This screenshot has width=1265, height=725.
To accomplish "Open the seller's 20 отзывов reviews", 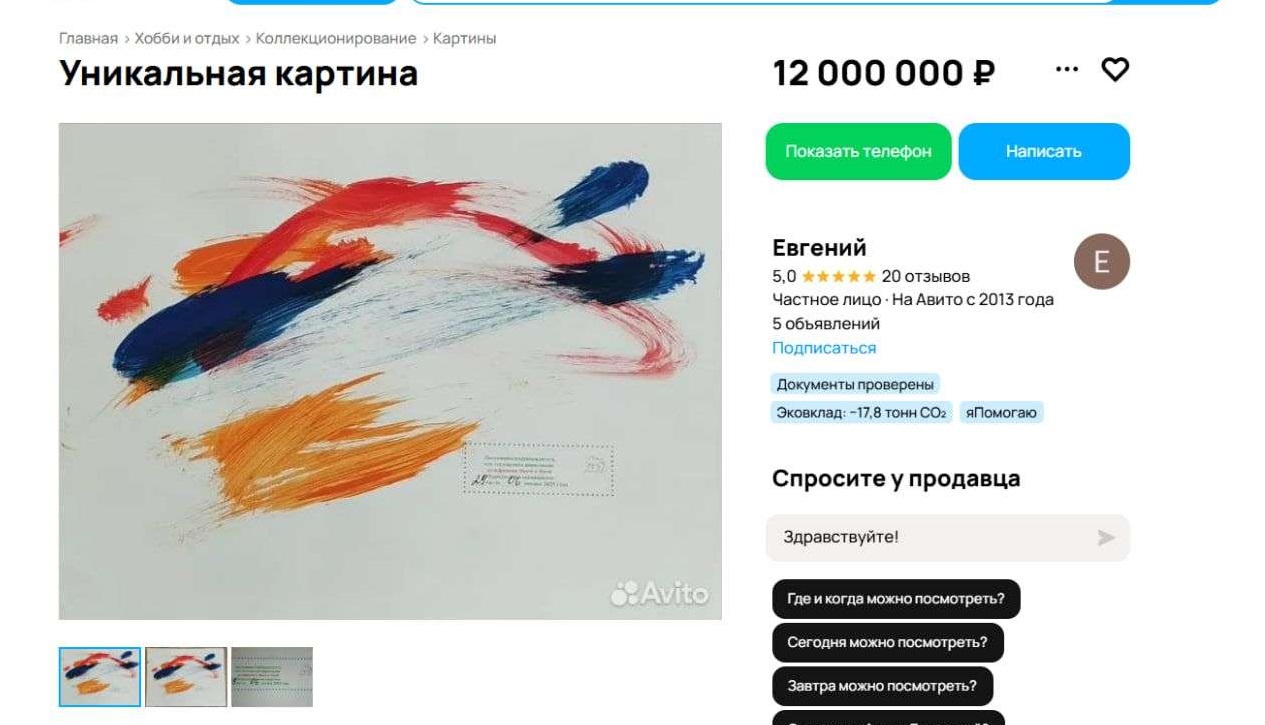I will pyautogui.click(x=925, y=276).
